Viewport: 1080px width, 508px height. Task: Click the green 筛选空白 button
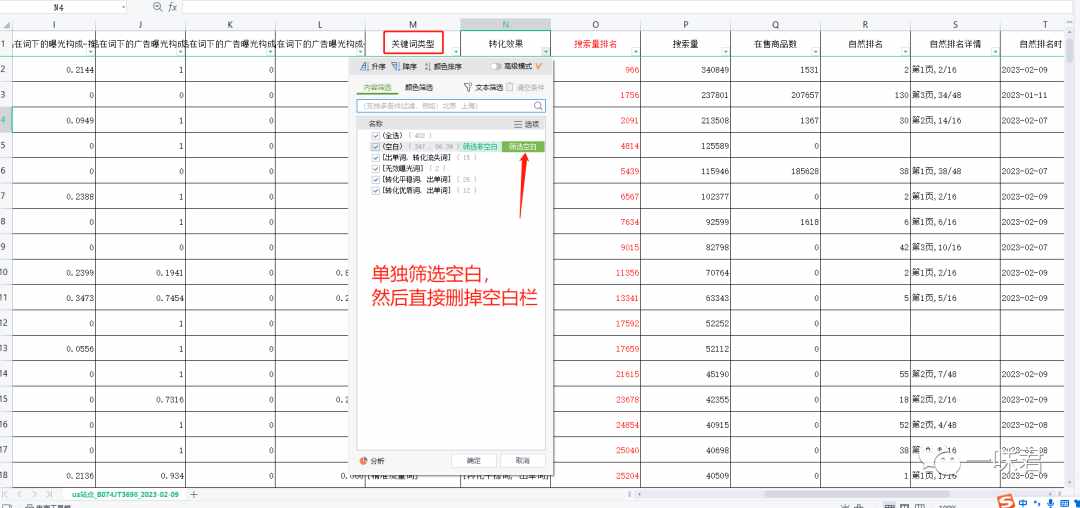pyautogui.click(x=523, y=147)
